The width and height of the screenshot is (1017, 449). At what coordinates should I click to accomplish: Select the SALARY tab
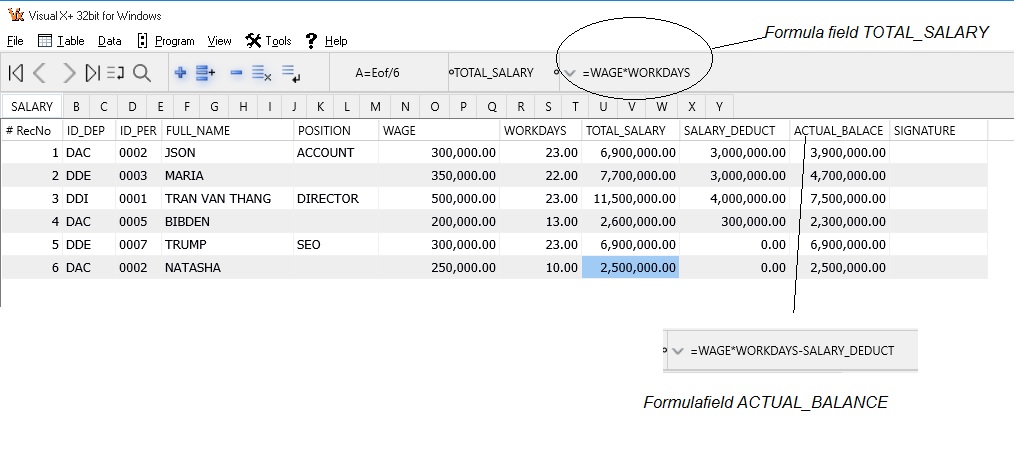pyautogui.click(x=32, y=106)
